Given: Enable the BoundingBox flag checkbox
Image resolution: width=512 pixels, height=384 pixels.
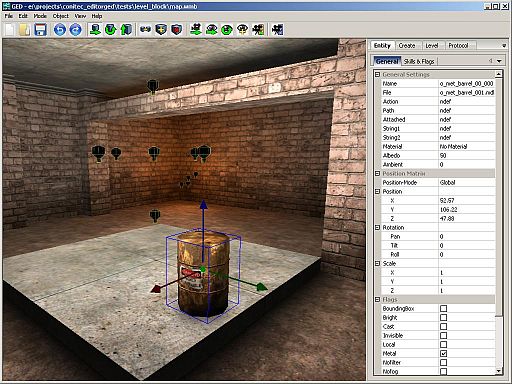Looking at the screenshot, I should (x=443, y=308).
